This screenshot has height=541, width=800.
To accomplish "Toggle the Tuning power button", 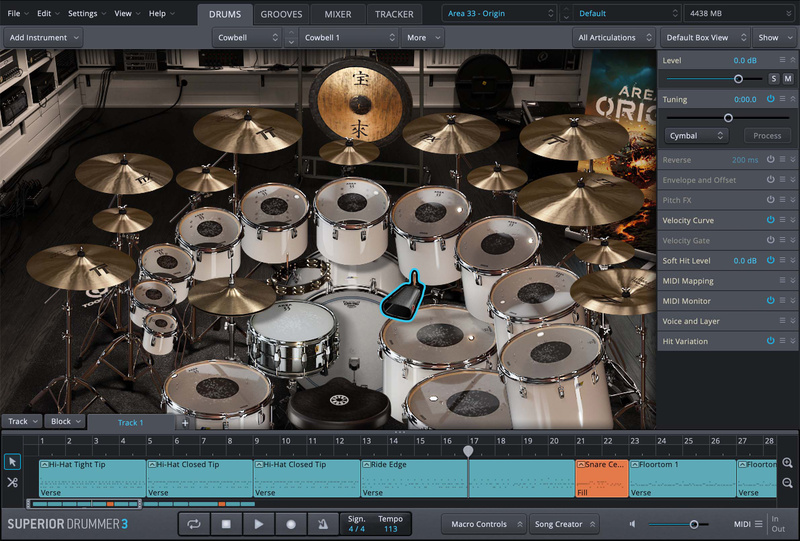I will click(x=770, y=99).
